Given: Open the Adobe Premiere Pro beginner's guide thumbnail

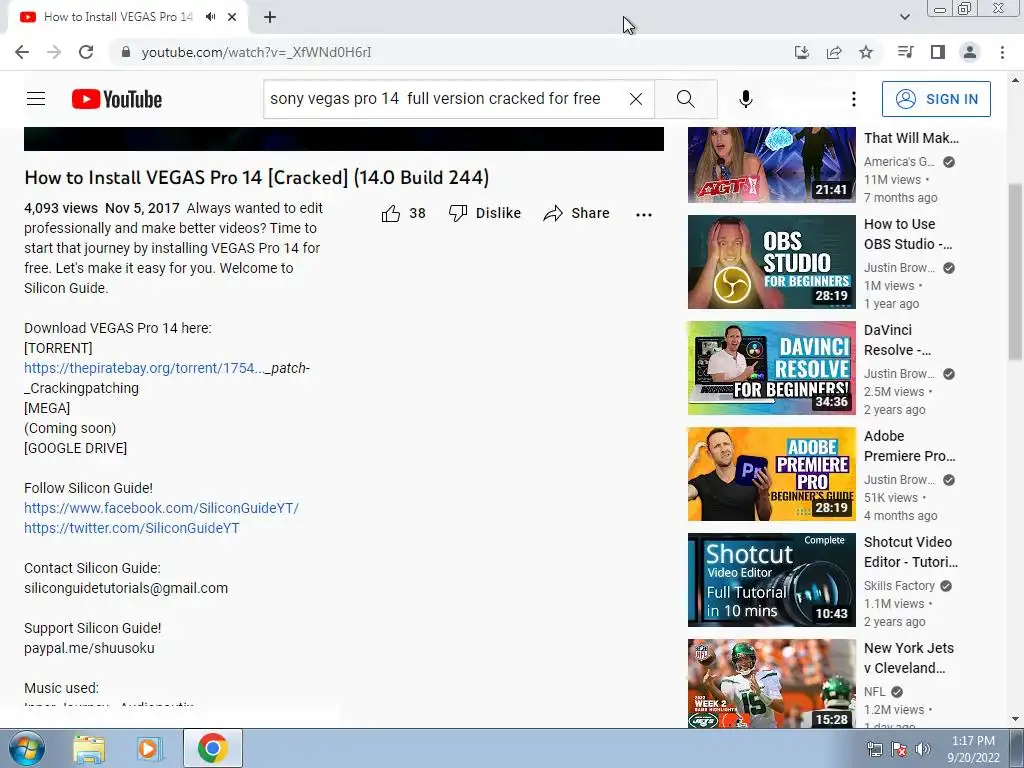Looking at the screenshot, I should click(771, 474).
